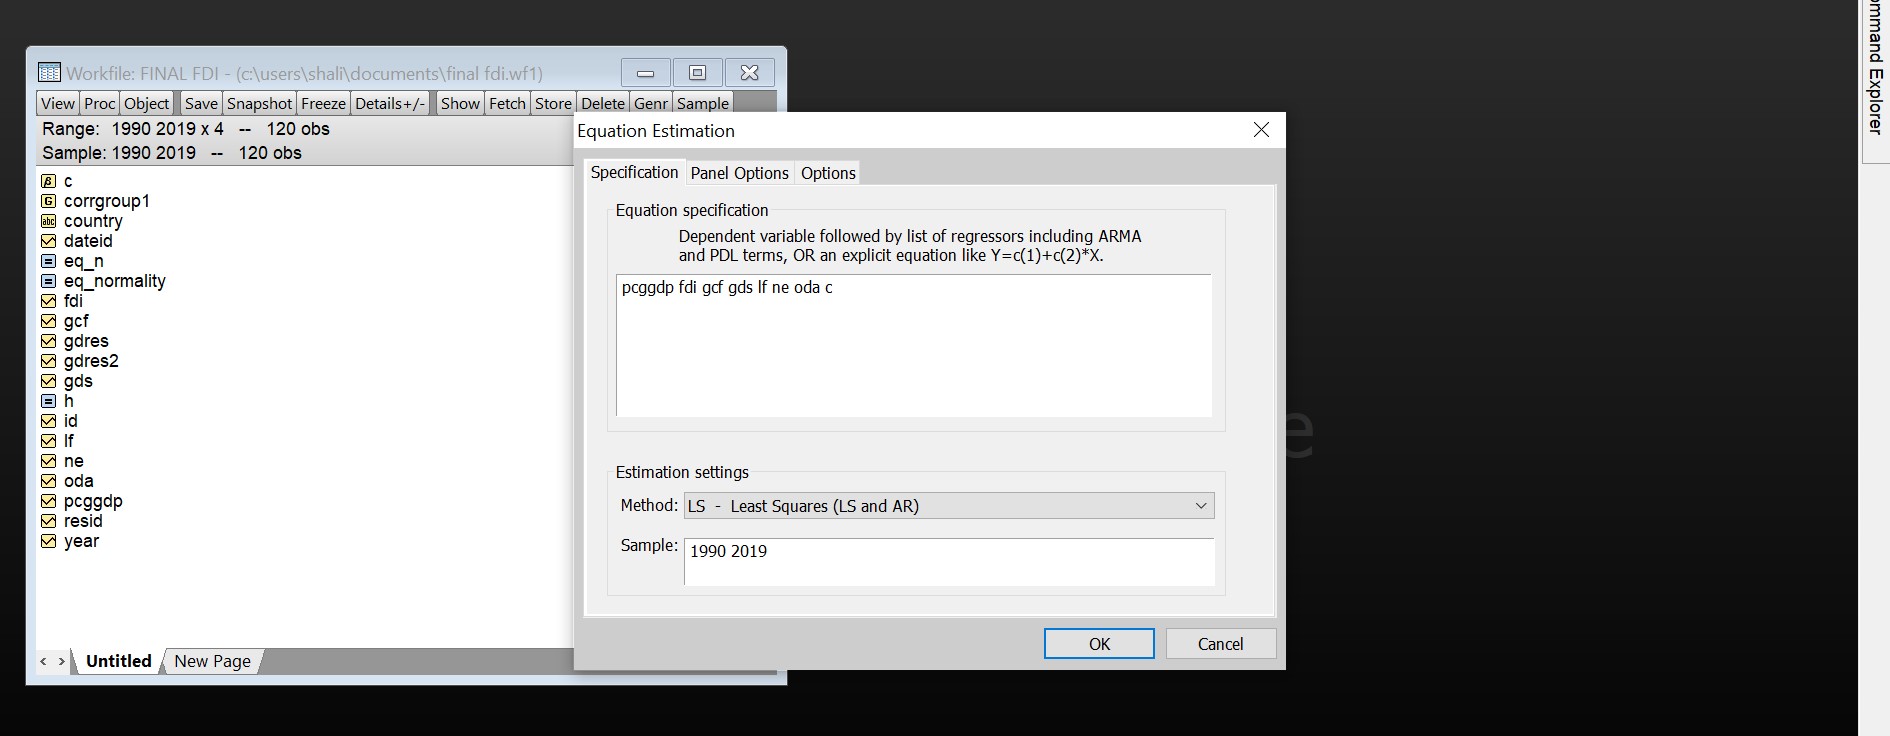Click the pcggdp series icon
Viewport: 1890px width, 736px height.
click(48, 501)
